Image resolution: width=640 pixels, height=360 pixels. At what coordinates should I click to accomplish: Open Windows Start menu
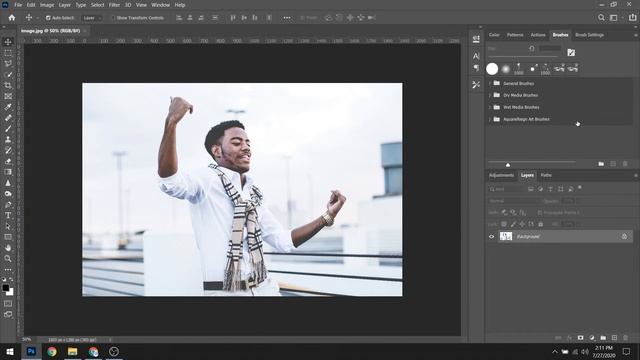pos(10,351)
